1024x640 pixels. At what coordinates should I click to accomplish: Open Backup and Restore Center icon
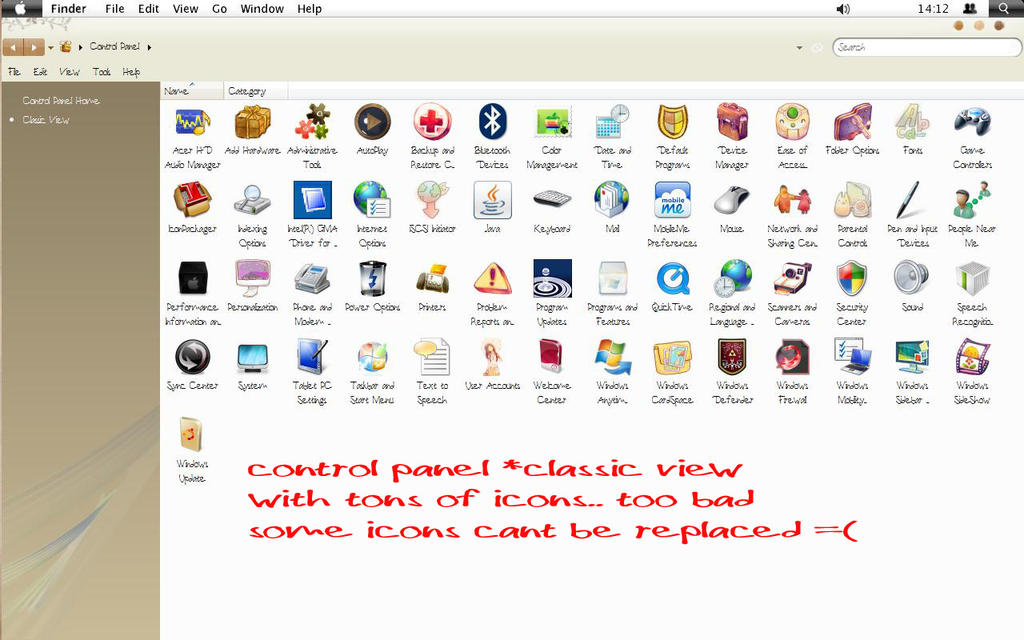(432, 122)
